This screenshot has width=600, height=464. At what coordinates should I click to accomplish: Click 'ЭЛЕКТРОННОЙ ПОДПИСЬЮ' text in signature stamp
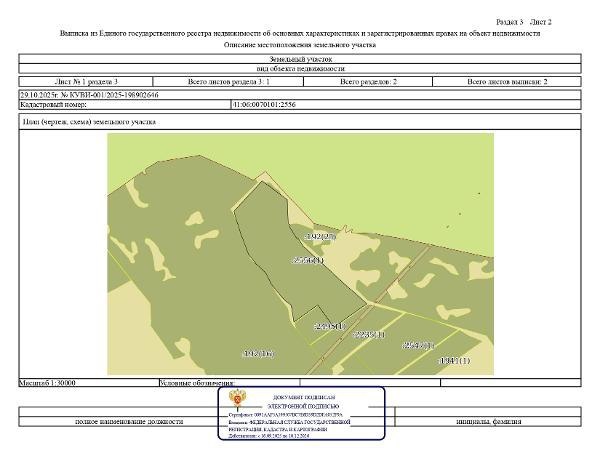[x=303, y=406]
